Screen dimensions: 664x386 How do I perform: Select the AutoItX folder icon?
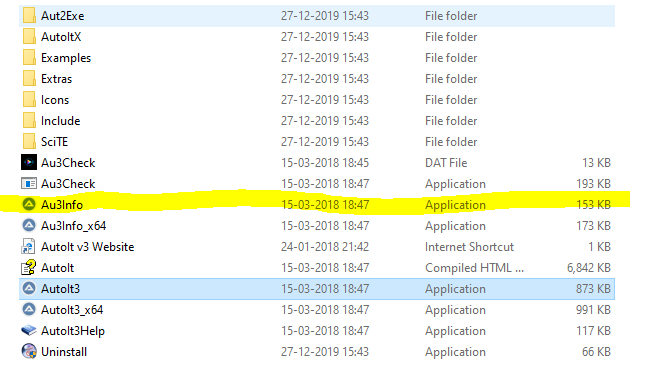pyautogui.click(x=29, y=37)
